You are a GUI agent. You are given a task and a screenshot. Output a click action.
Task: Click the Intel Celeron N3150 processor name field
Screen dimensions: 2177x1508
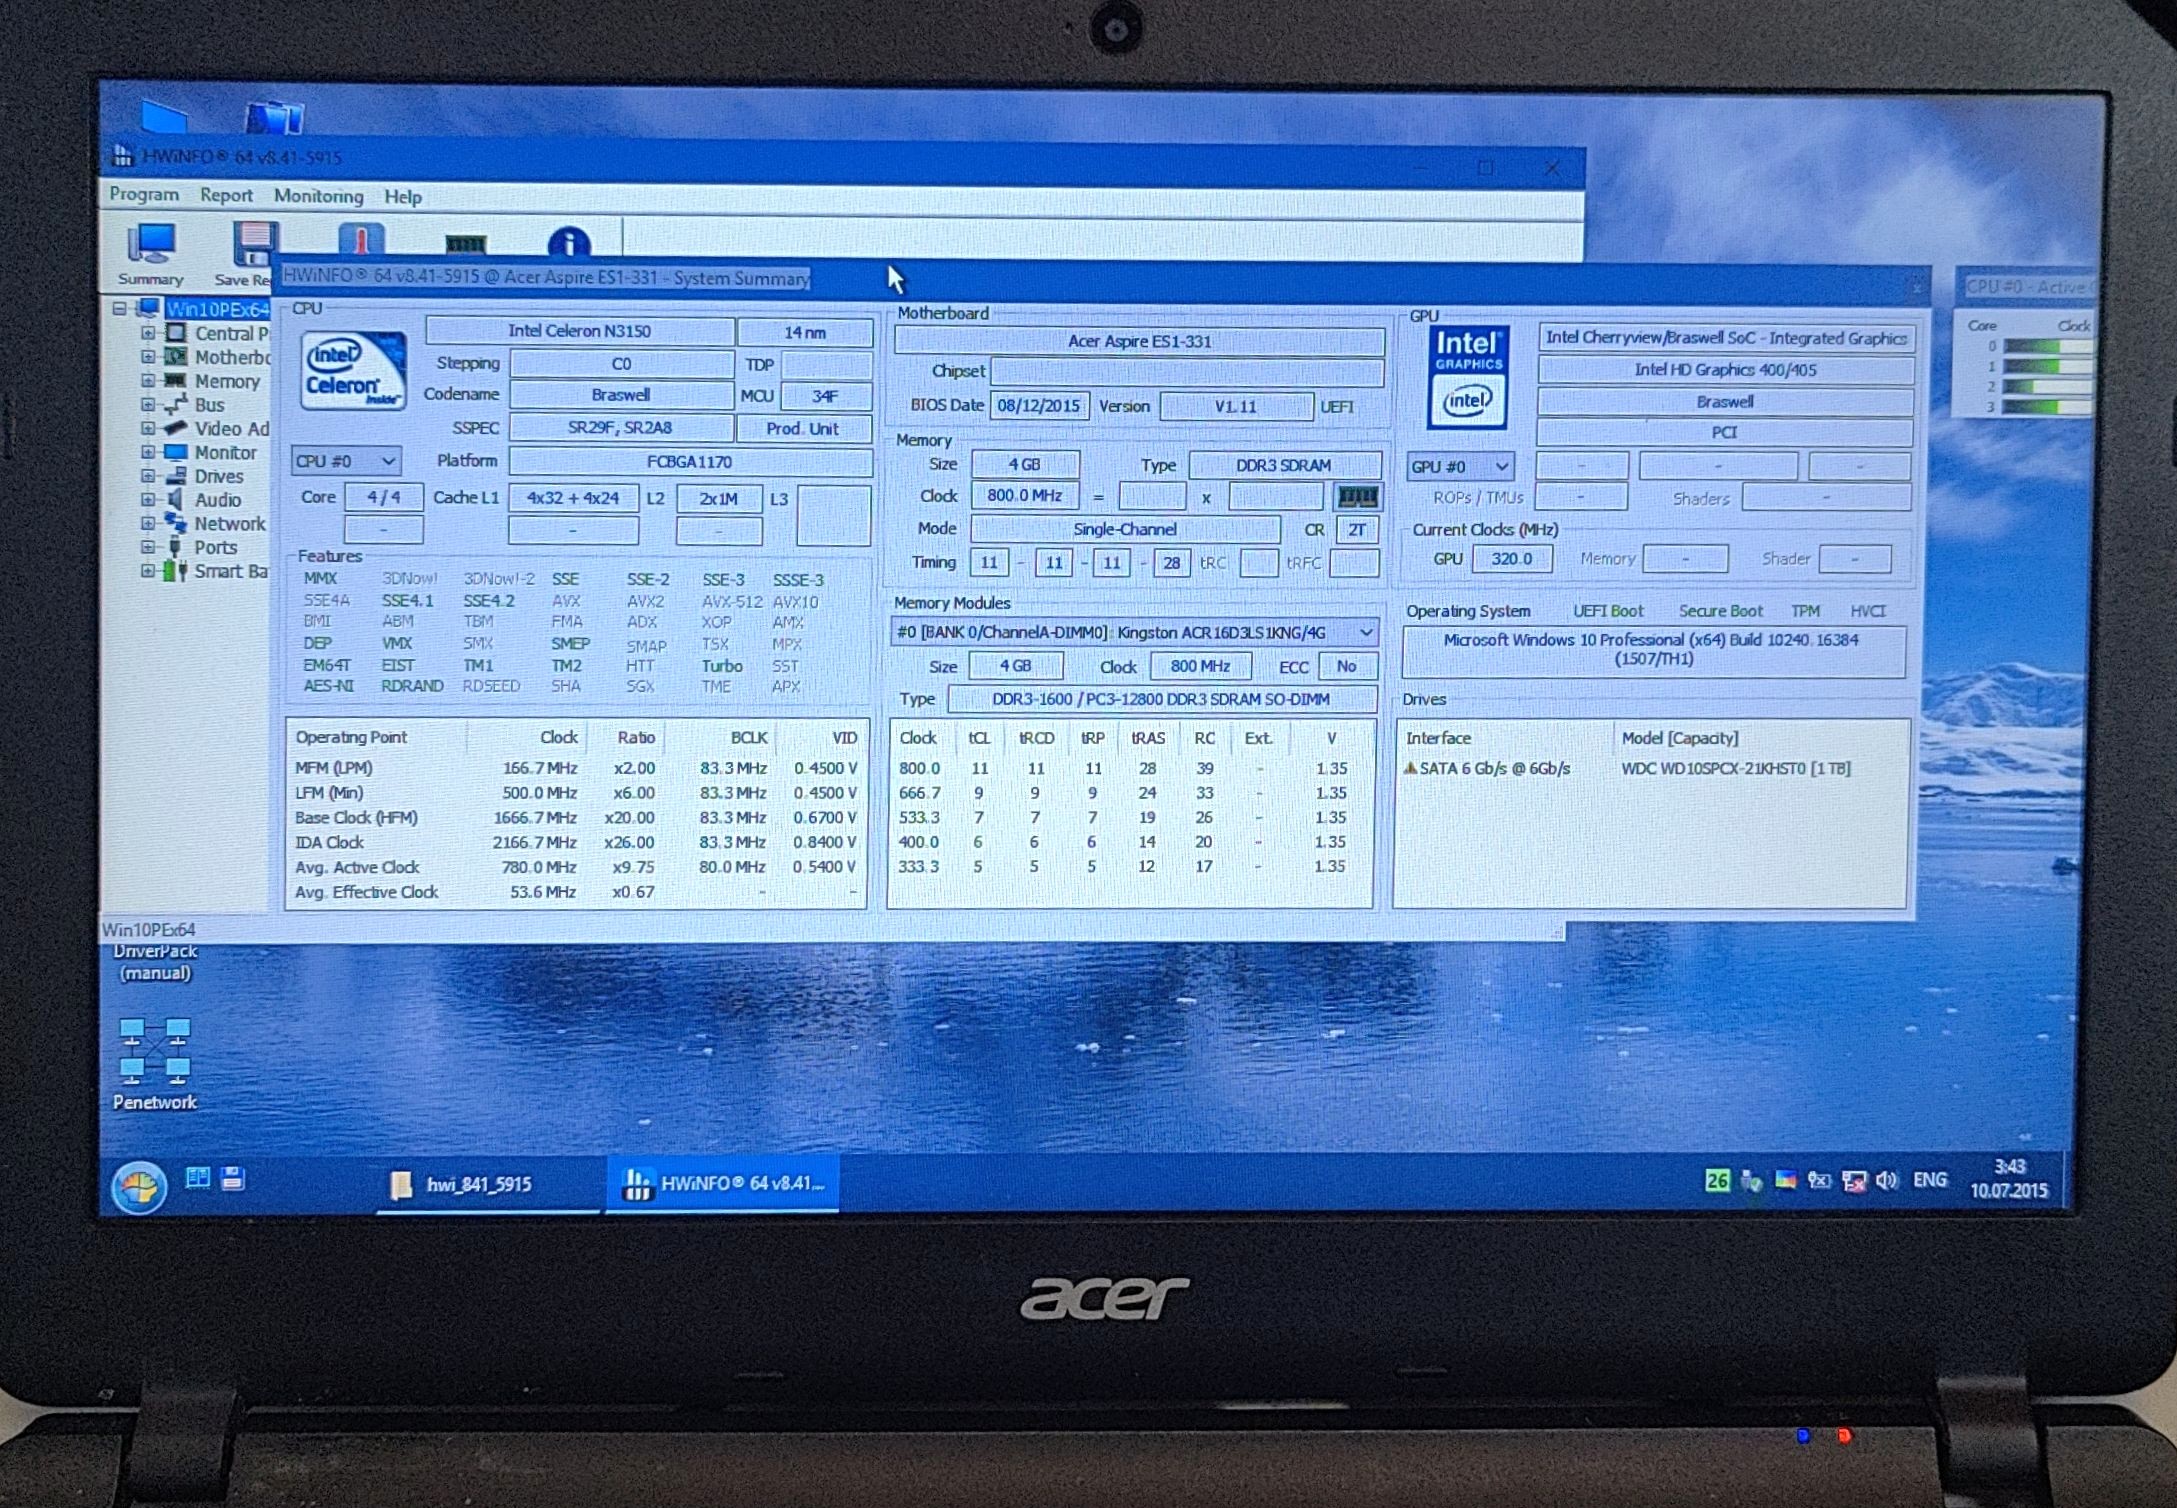click(579, 331)
